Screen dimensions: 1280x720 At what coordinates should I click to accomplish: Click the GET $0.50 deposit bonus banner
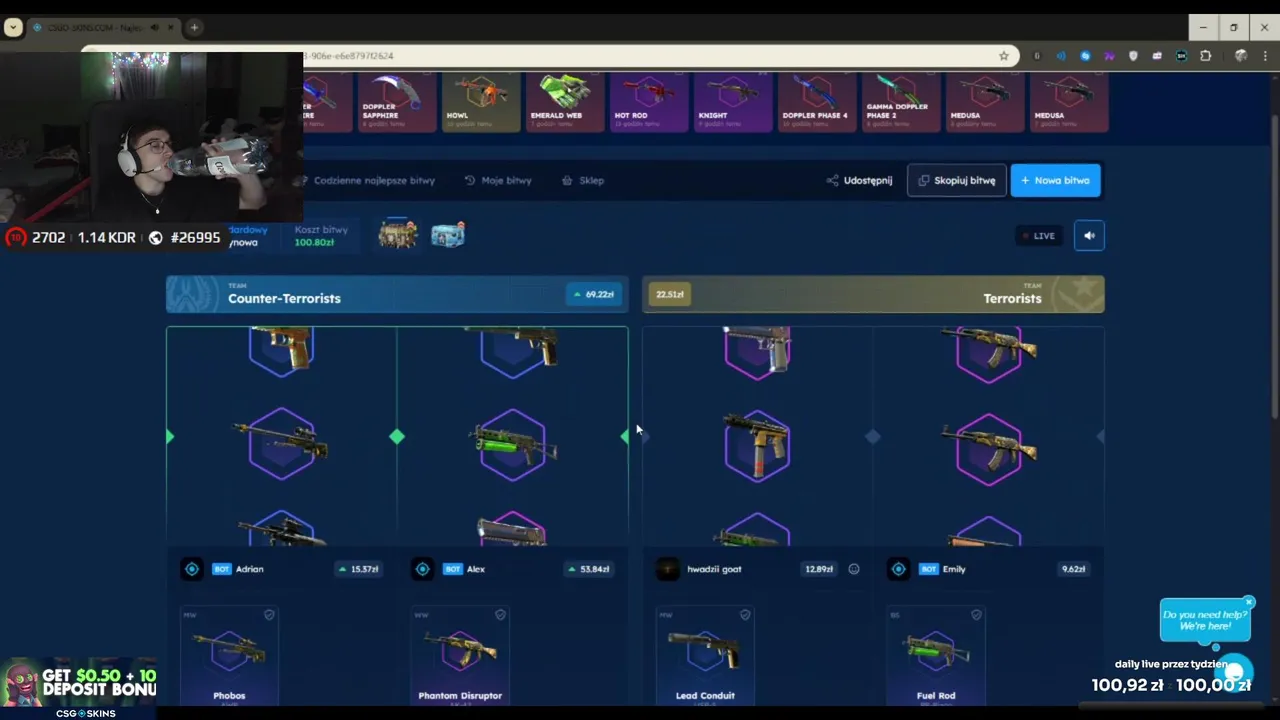(x=78, y=685)
